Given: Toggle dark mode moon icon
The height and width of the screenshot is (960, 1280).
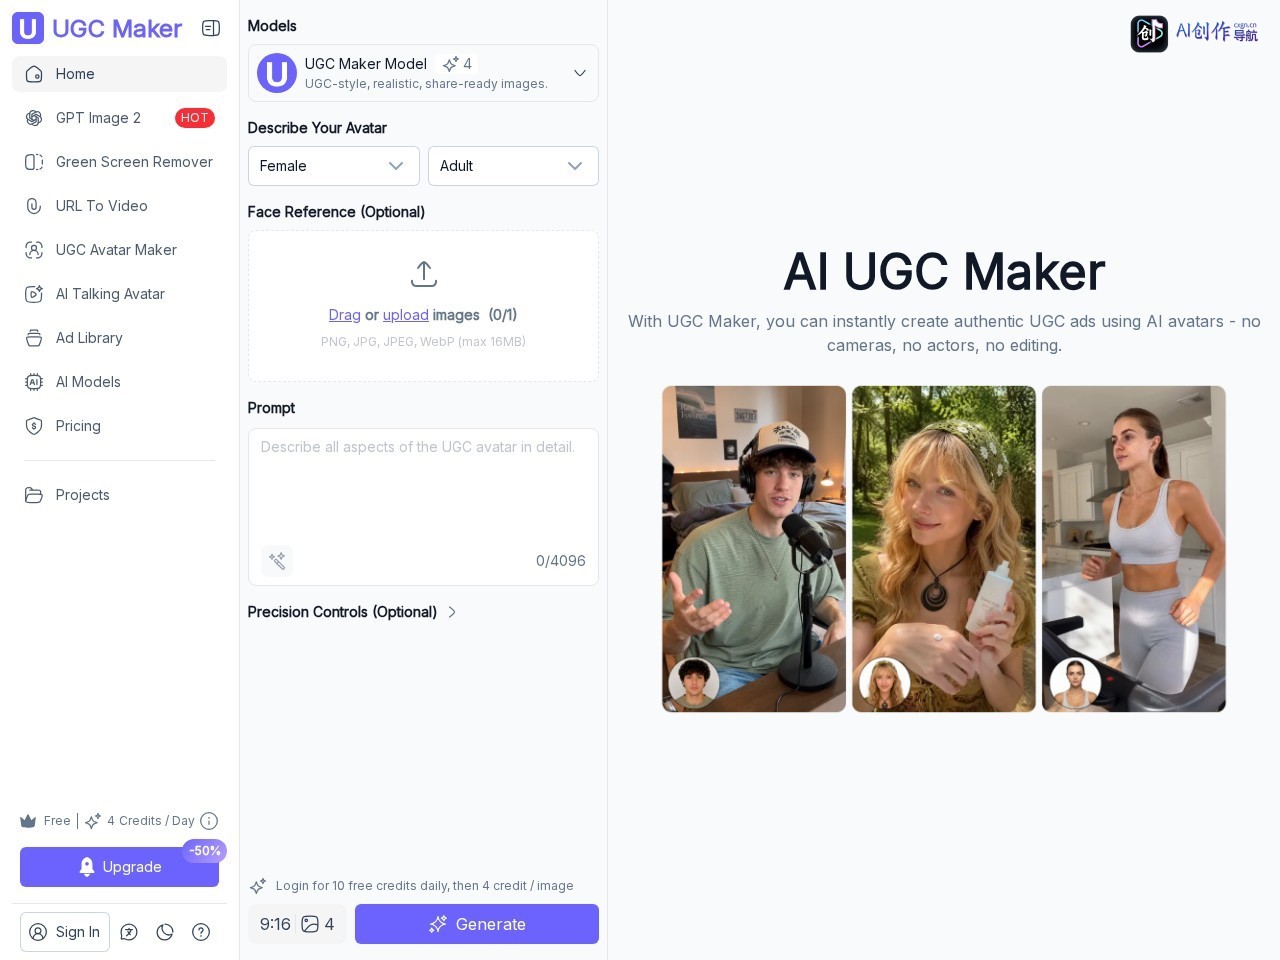Looking at the screenshot, I should [x=165, y=932].
